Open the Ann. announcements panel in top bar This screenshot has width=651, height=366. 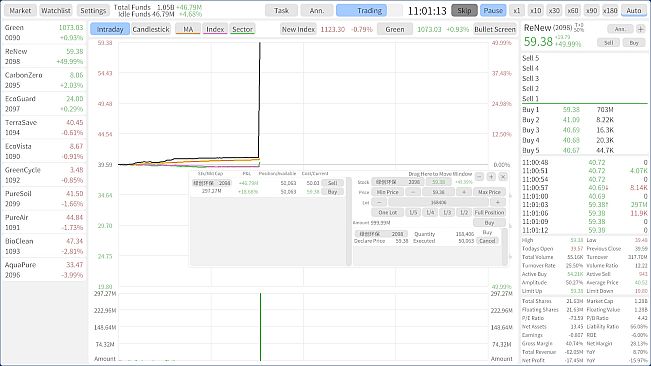point(317,10)
